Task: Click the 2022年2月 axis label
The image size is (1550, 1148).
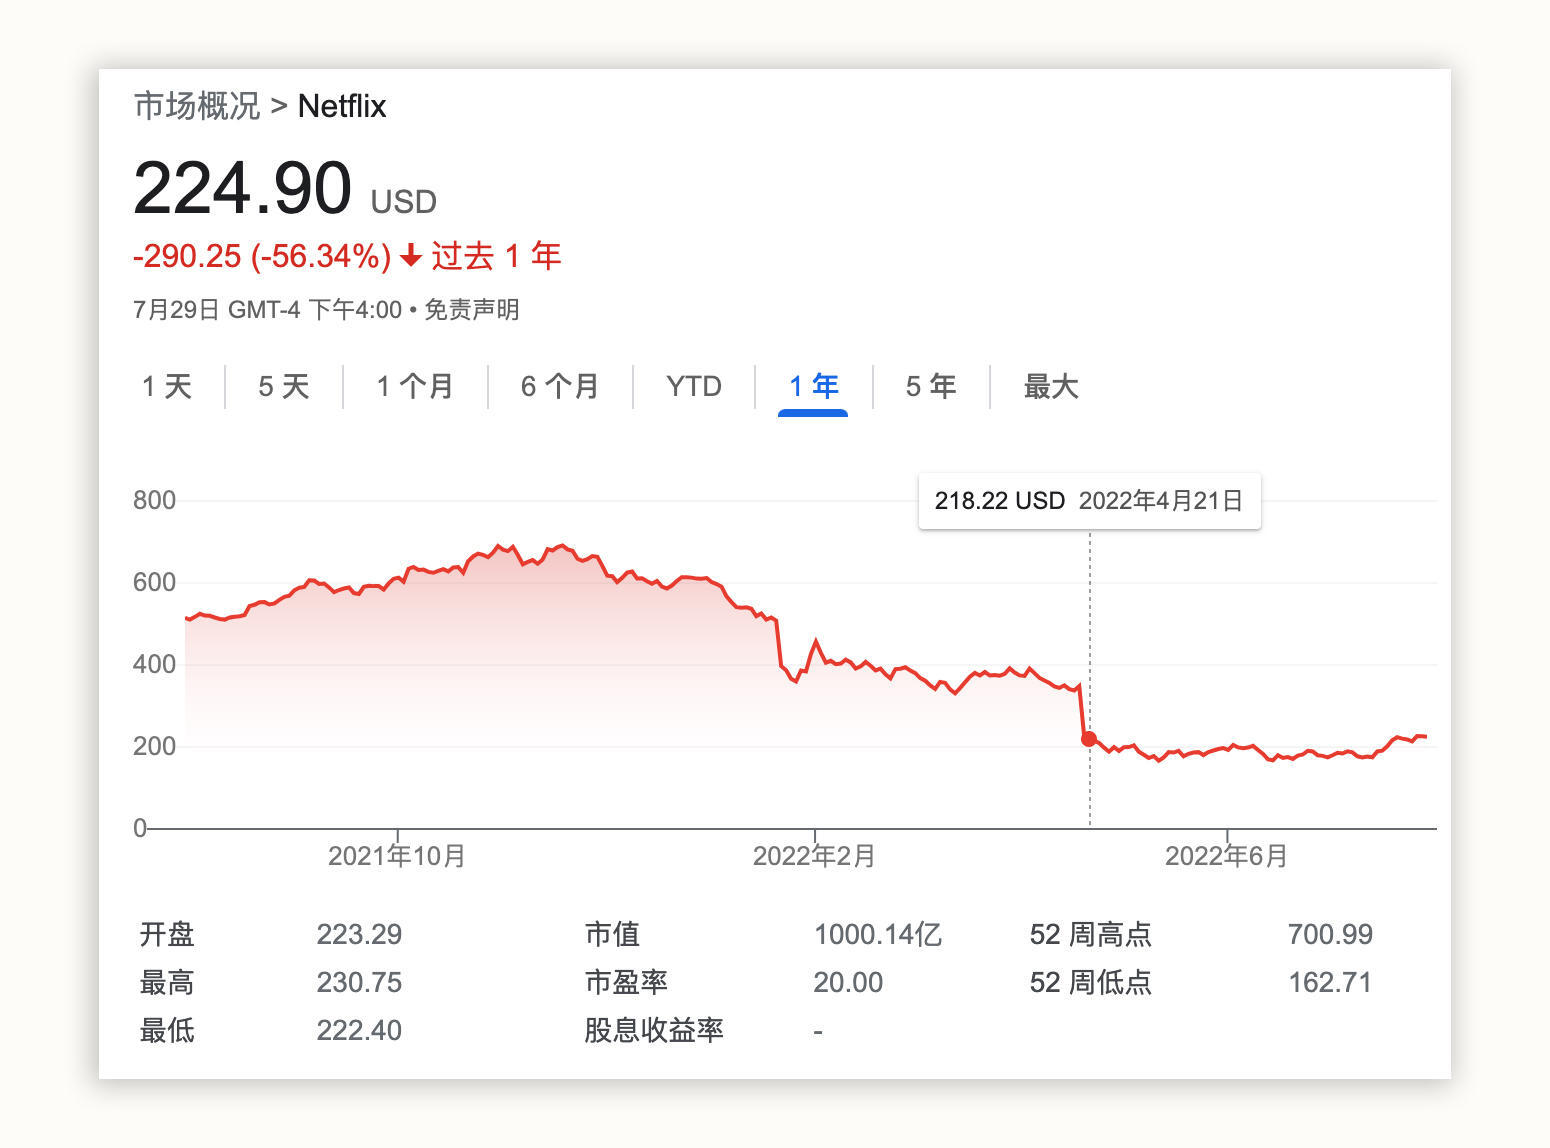Action: pyautogui.click(x=814, y=856)
